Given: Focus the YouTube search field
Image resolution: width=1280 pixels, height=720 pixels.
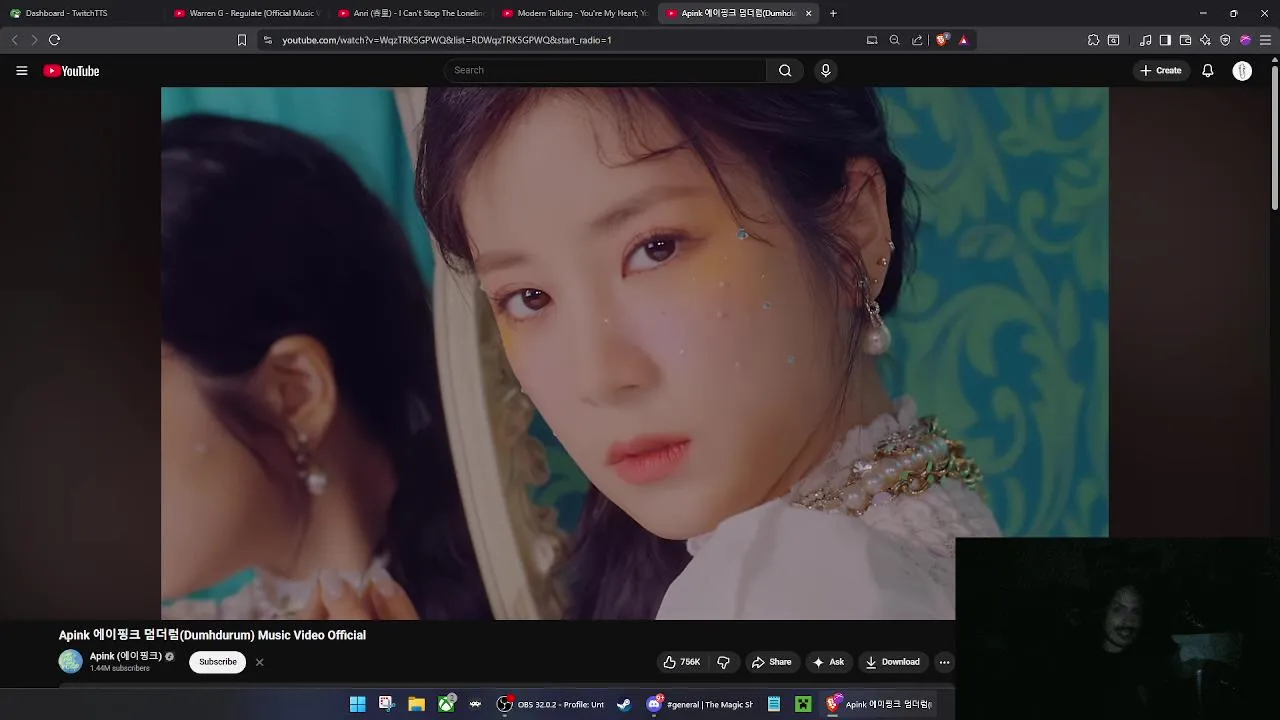Looking at the screenshot, I should click(605, 70).
